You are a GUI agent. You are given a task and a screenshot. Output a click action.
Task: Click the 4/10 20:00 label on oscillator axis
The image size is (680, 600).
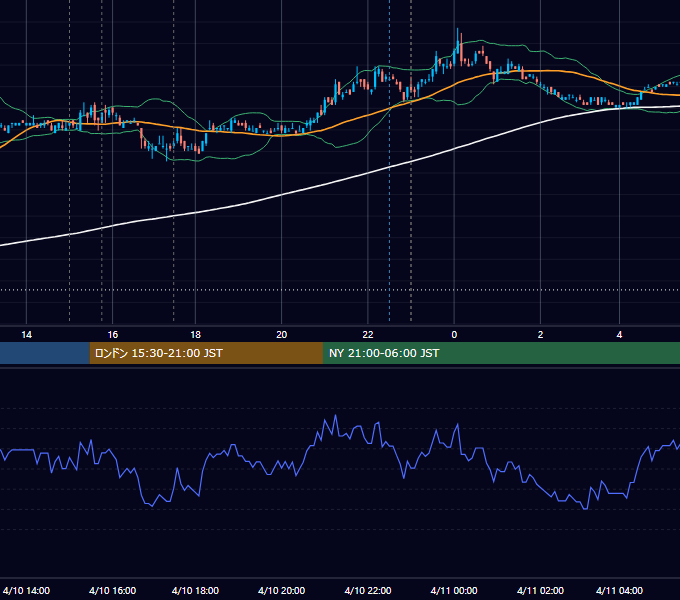tap(281, 590)
